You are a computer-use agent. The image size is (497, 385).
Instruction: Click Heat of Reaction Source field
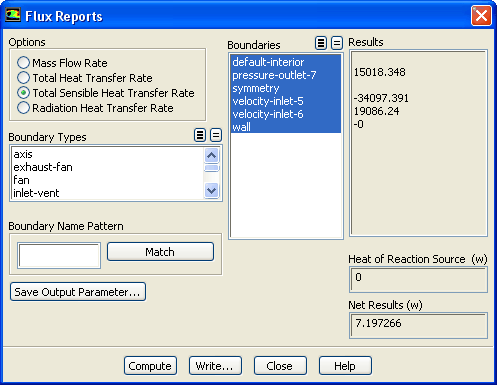click(x=418, y=280)
